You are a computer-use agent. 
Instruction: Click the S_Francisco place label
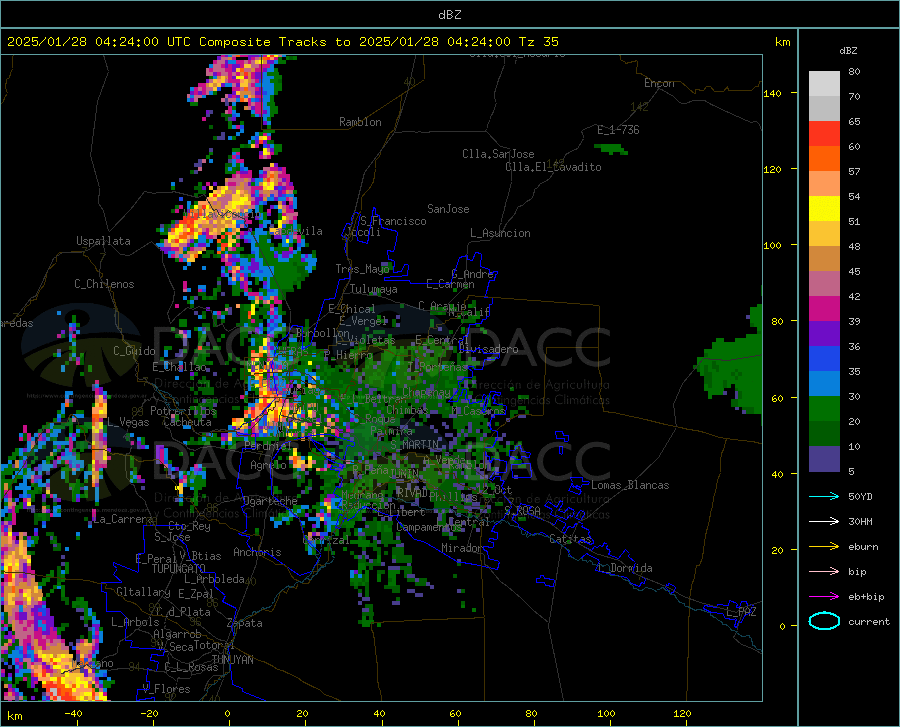click(x=393, y=221)
